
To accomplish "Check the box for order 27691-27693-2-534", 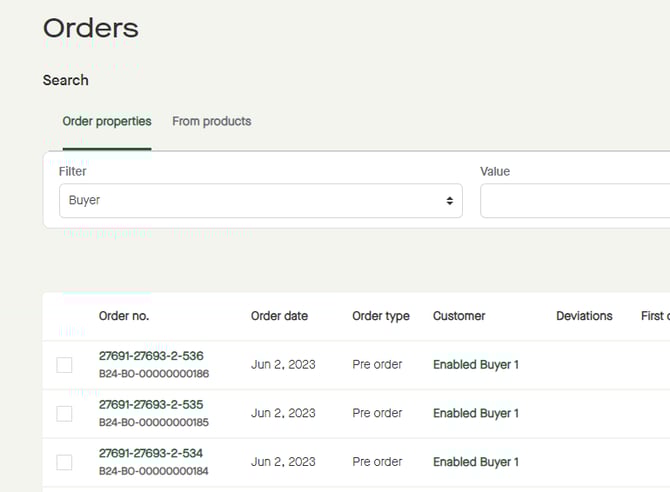I will click(x=64, y=462).
